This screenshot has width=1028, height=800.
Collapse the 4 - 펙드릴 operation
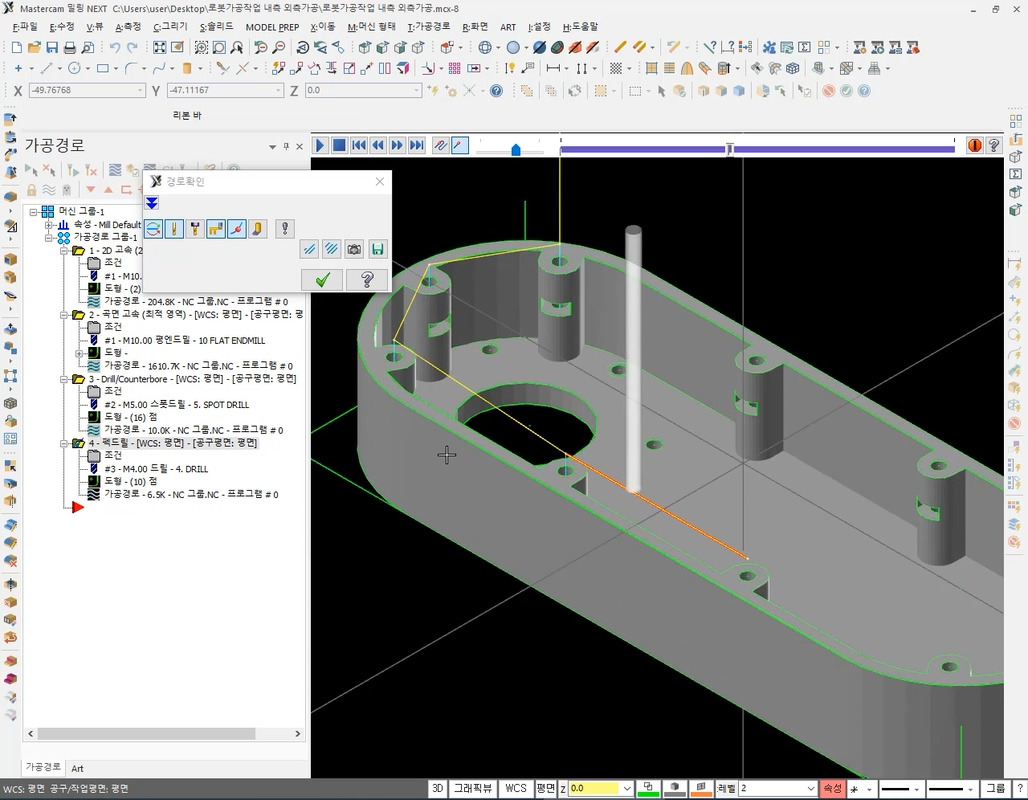[x=64, y=443]
